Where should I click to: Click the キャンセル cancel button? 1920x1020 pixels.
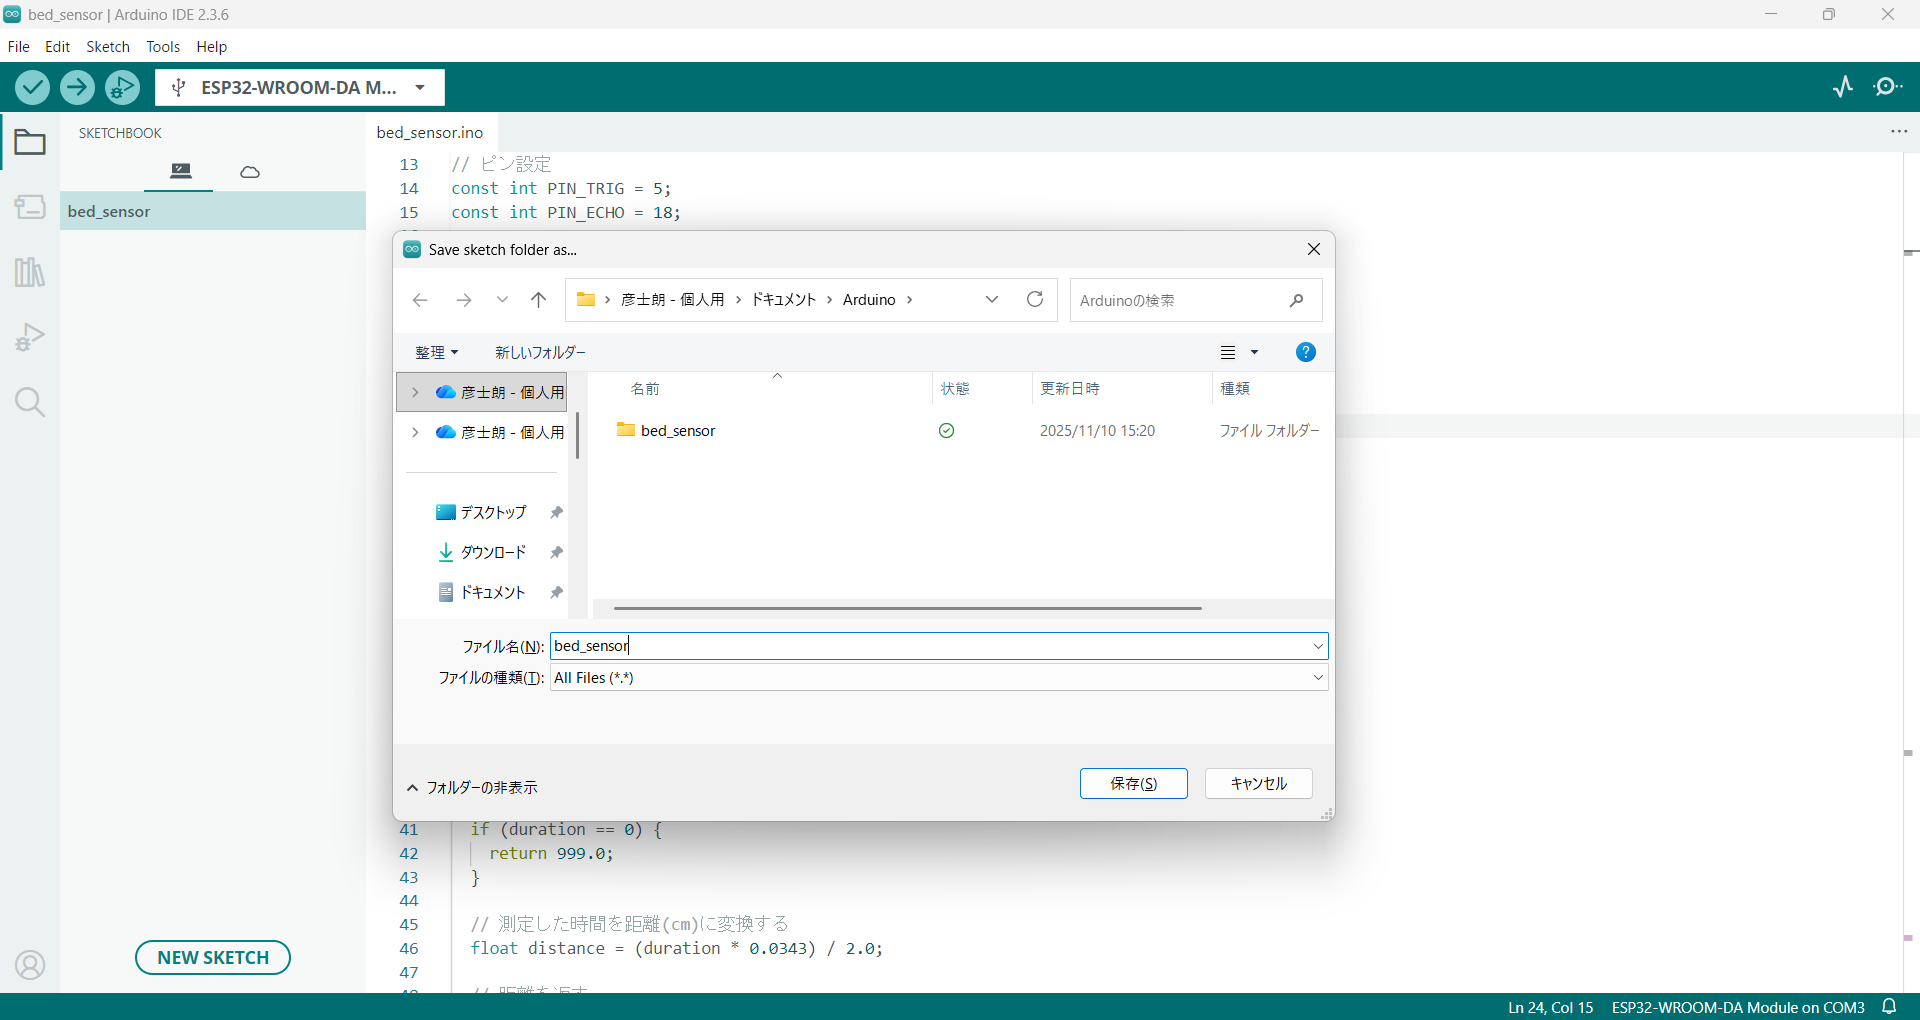click(x=1259, y=784)
